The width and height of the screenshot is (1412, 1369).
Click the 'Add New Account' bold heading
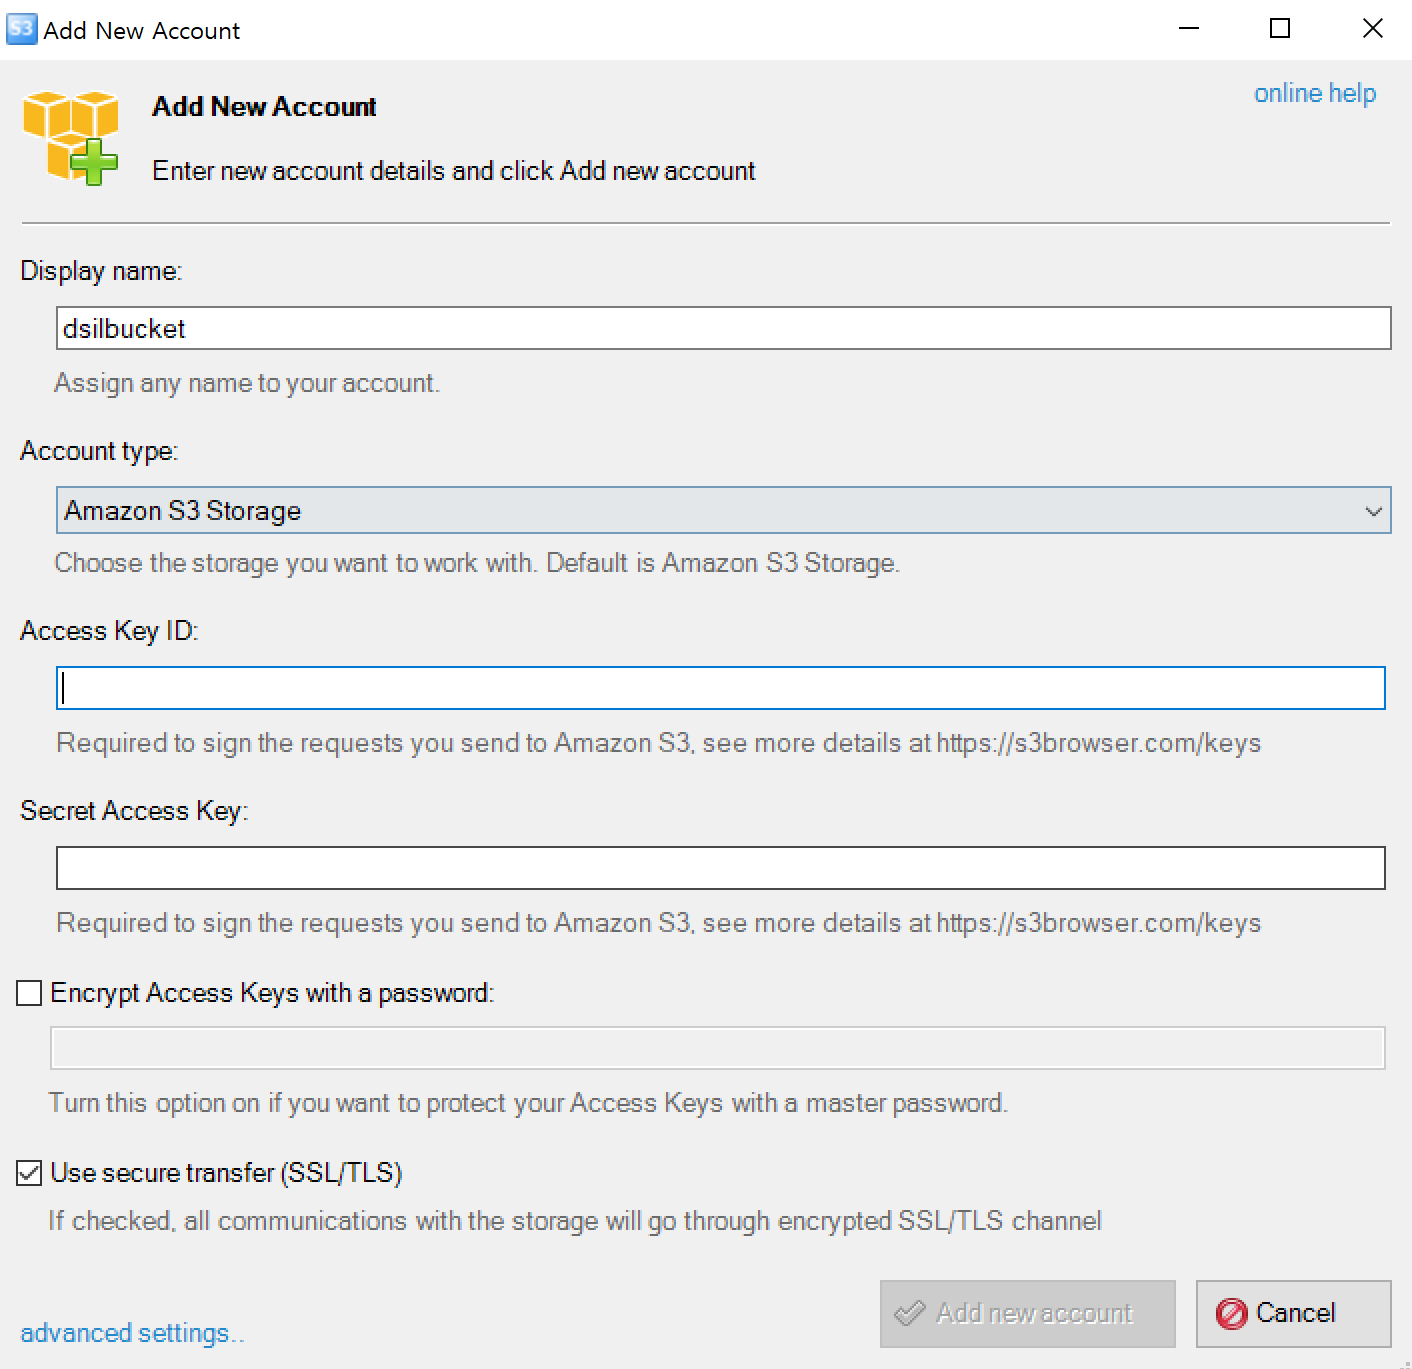[264, 107]
